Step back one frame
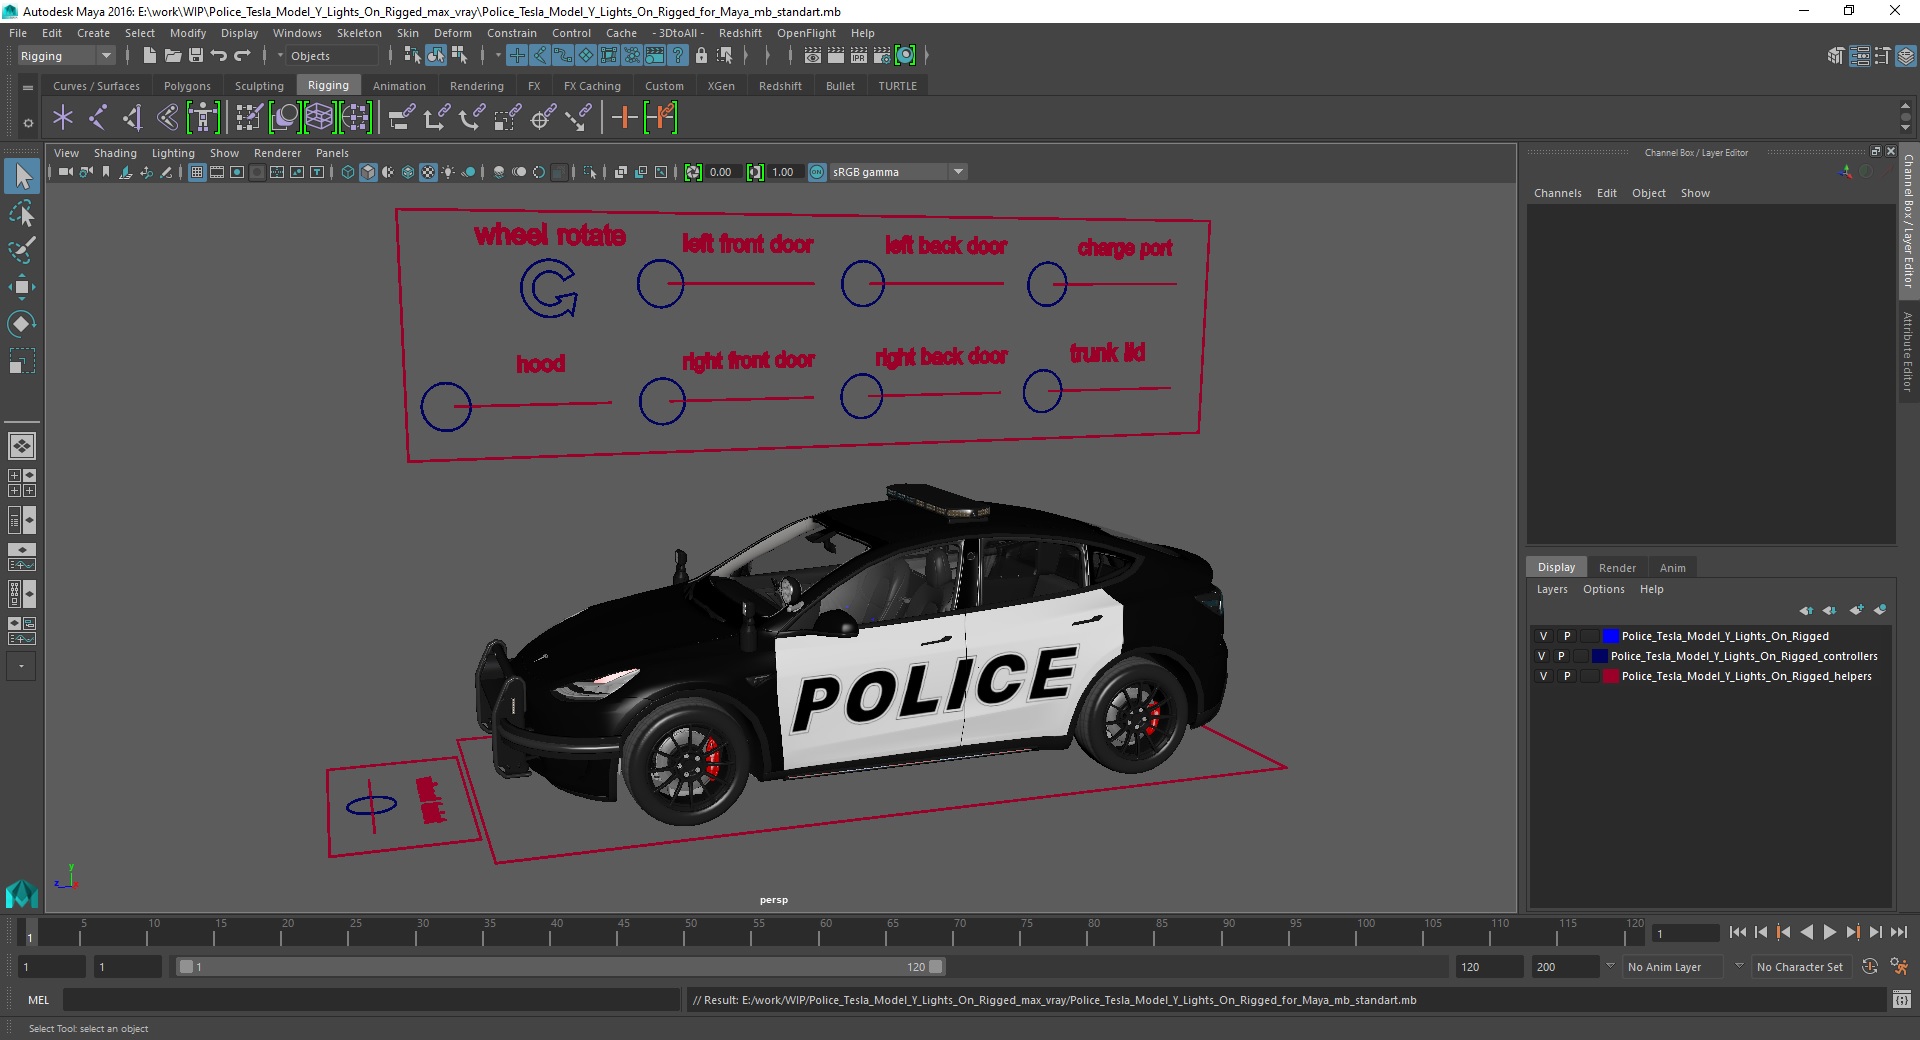This screenshot has height=1040, width=1920. click(x=1761, y=933)
